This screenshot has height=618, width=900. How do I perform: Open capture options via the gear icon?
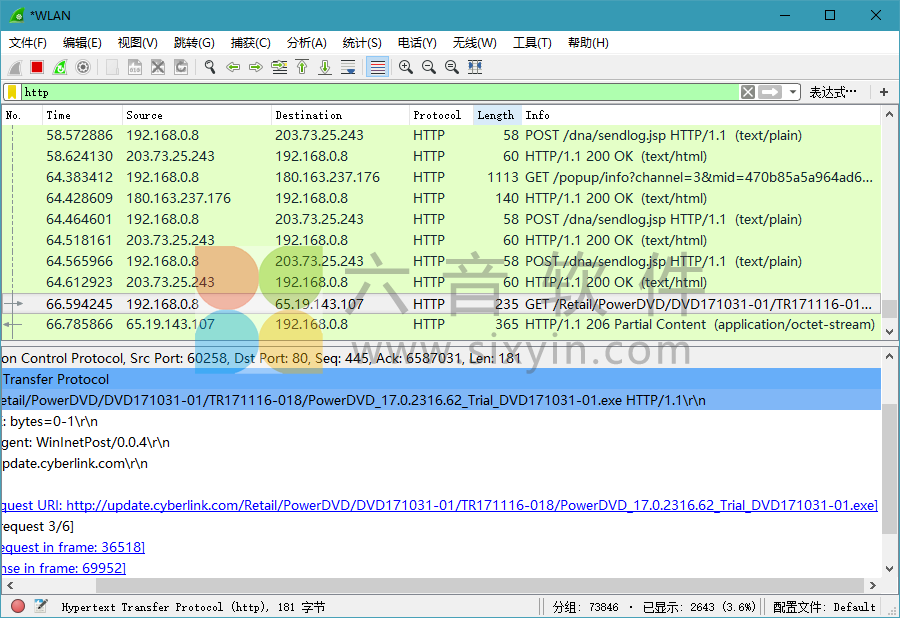pos(82,66)
